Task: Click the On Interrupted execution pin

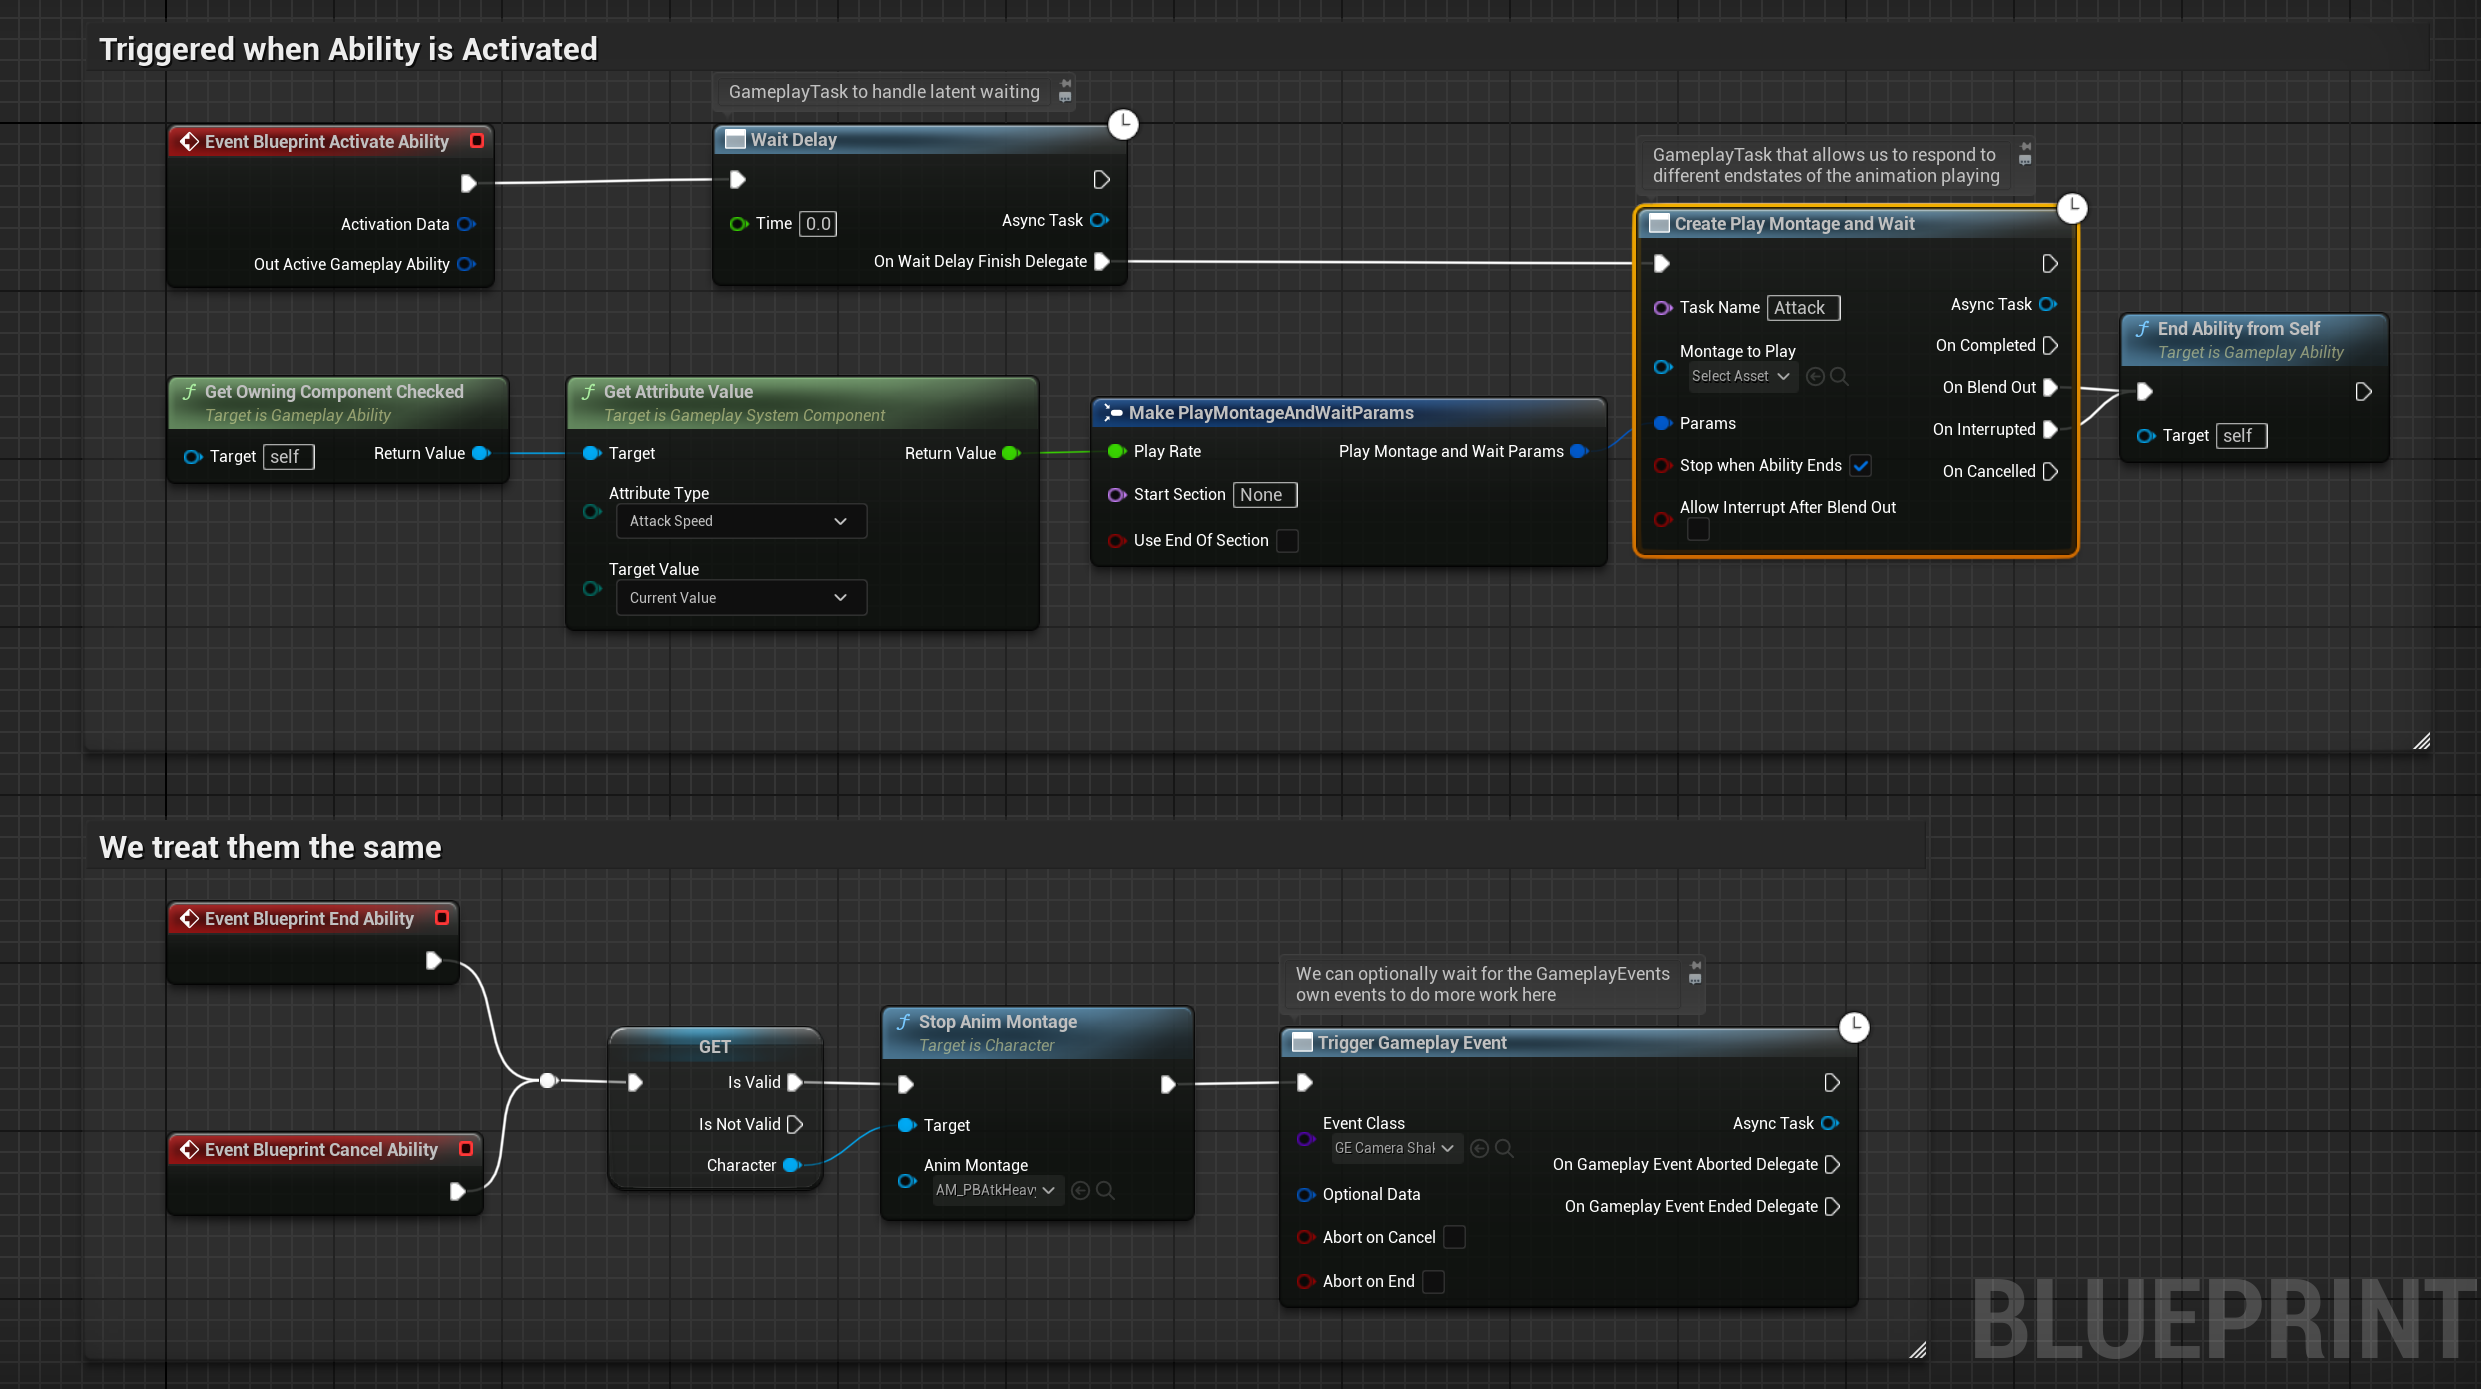Action: click(x=2050, y=429)
